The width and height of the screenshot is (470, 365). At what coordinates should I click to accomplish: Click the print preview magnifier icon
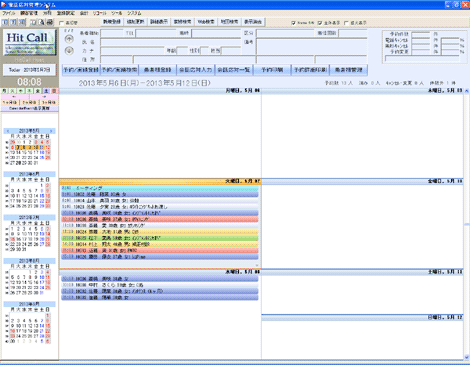(x=41, y=22)
